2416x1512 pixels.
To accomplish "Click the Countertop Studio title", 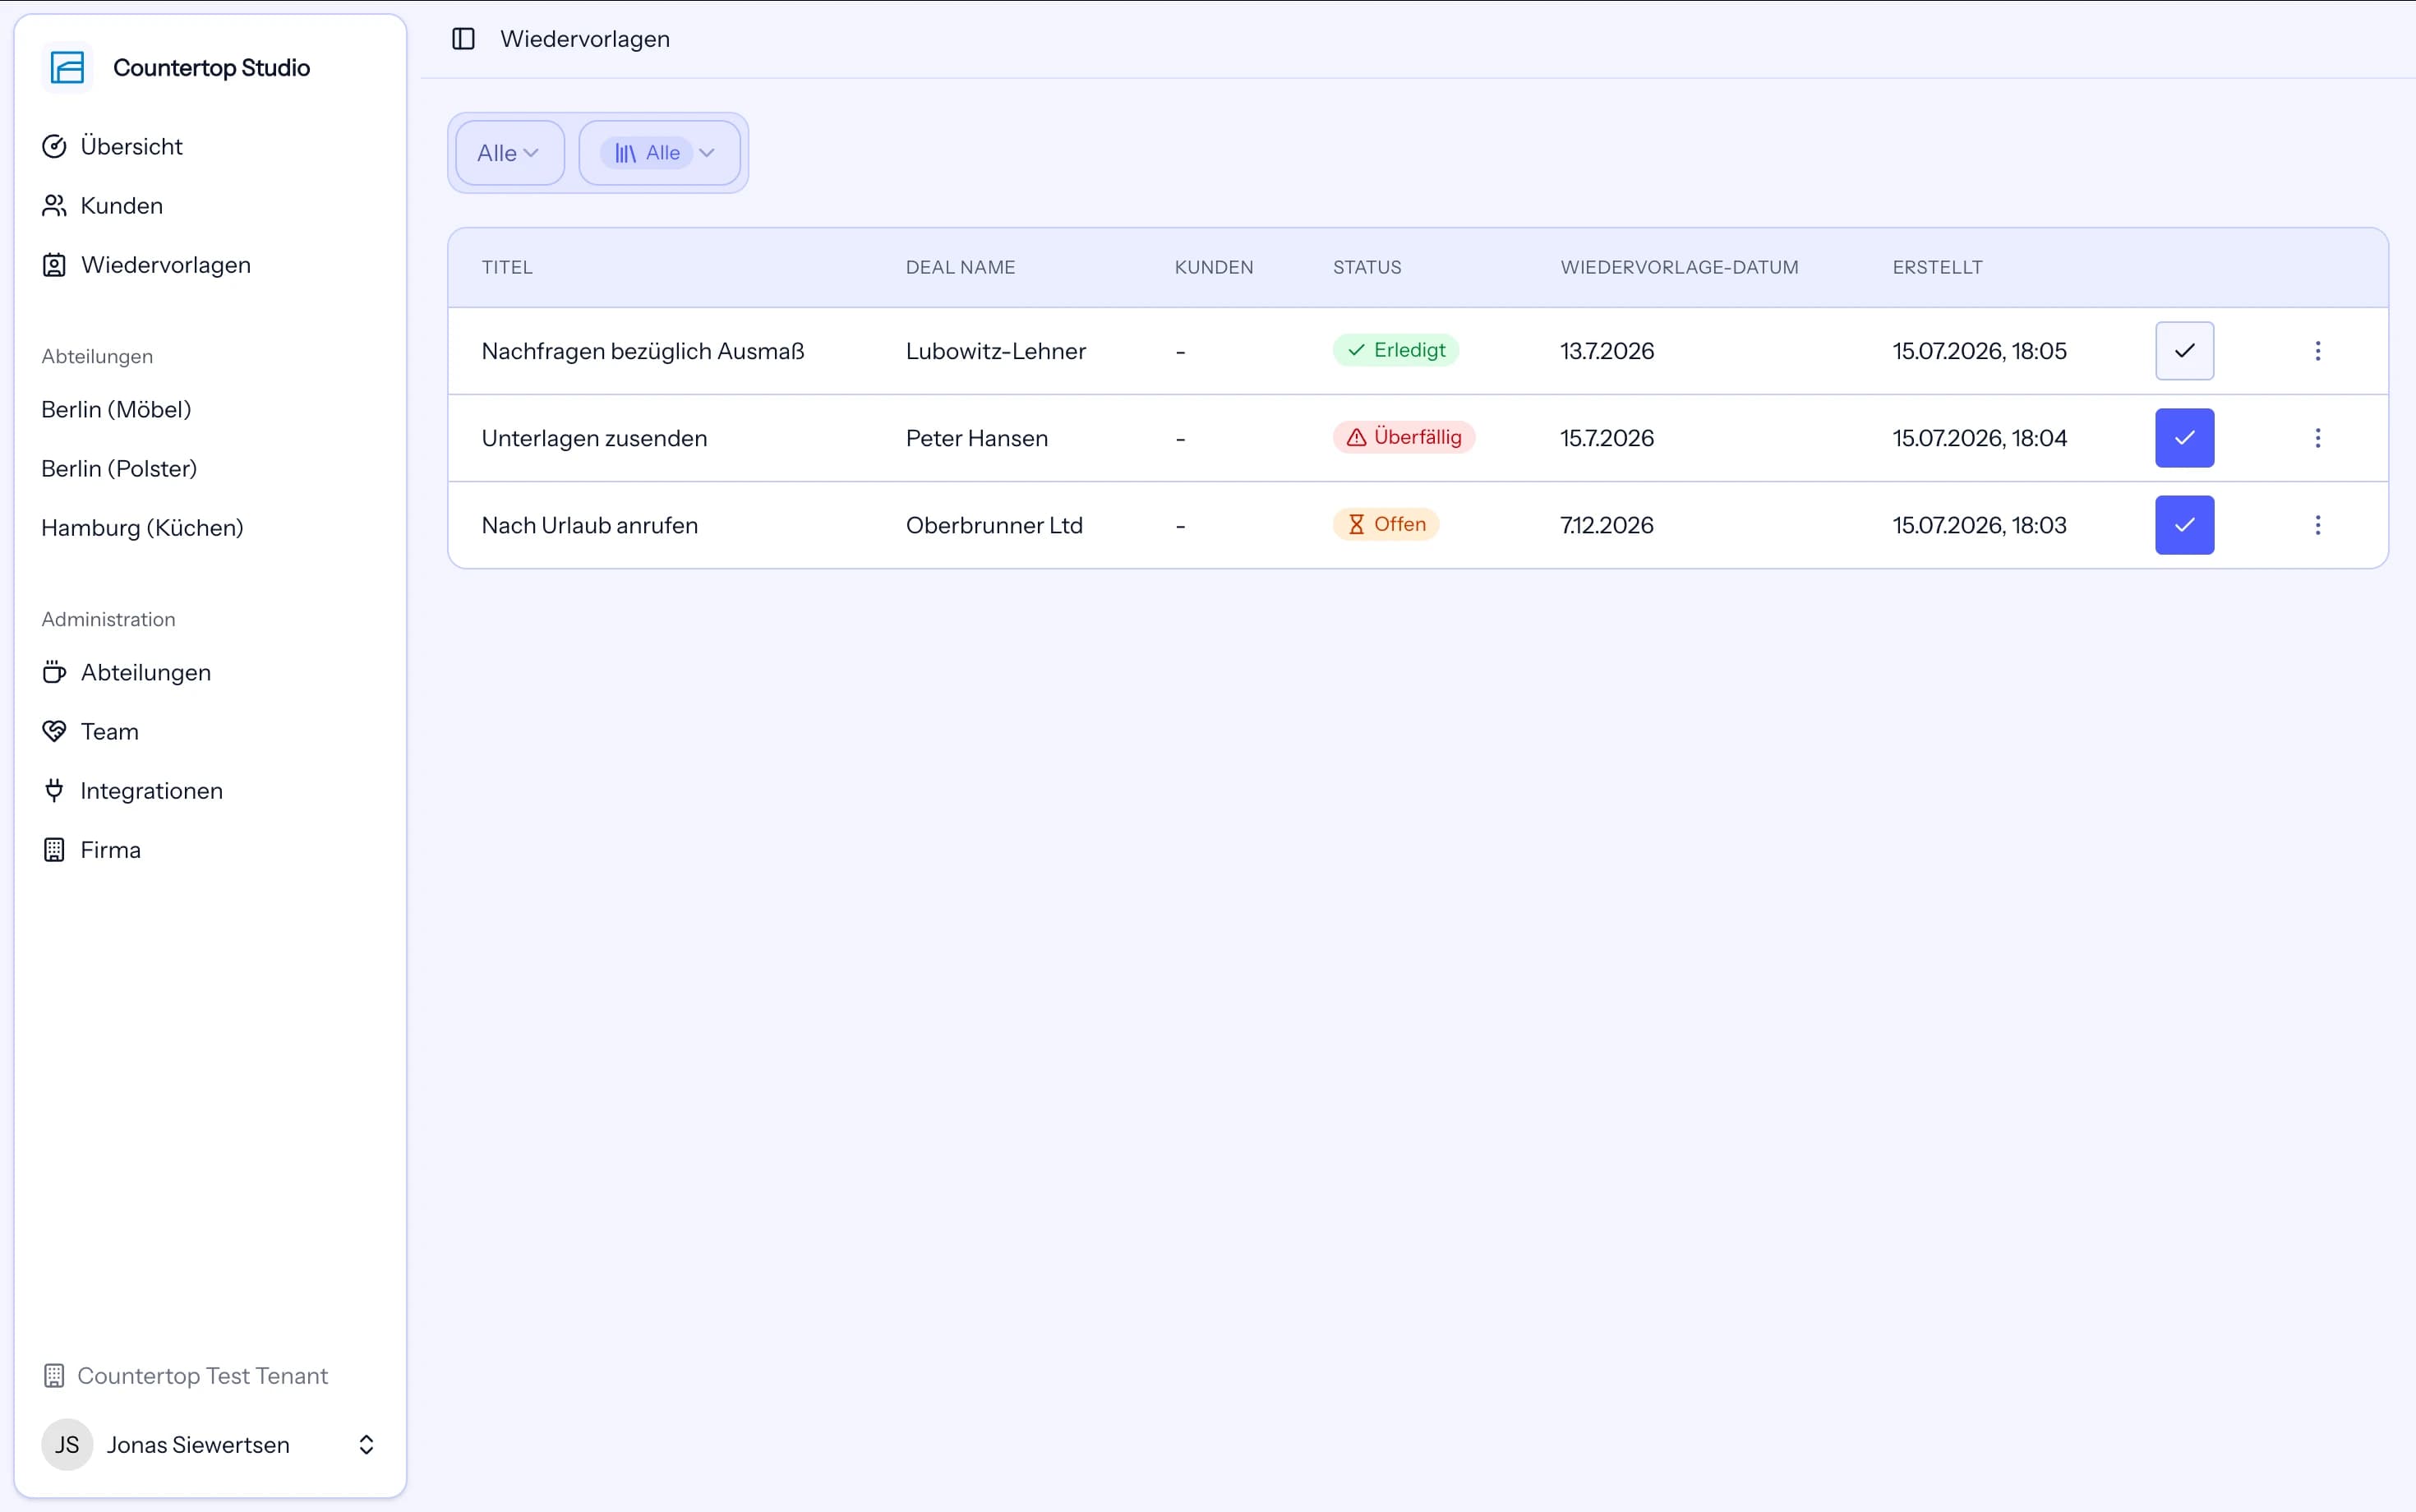I will click(212, 68).
